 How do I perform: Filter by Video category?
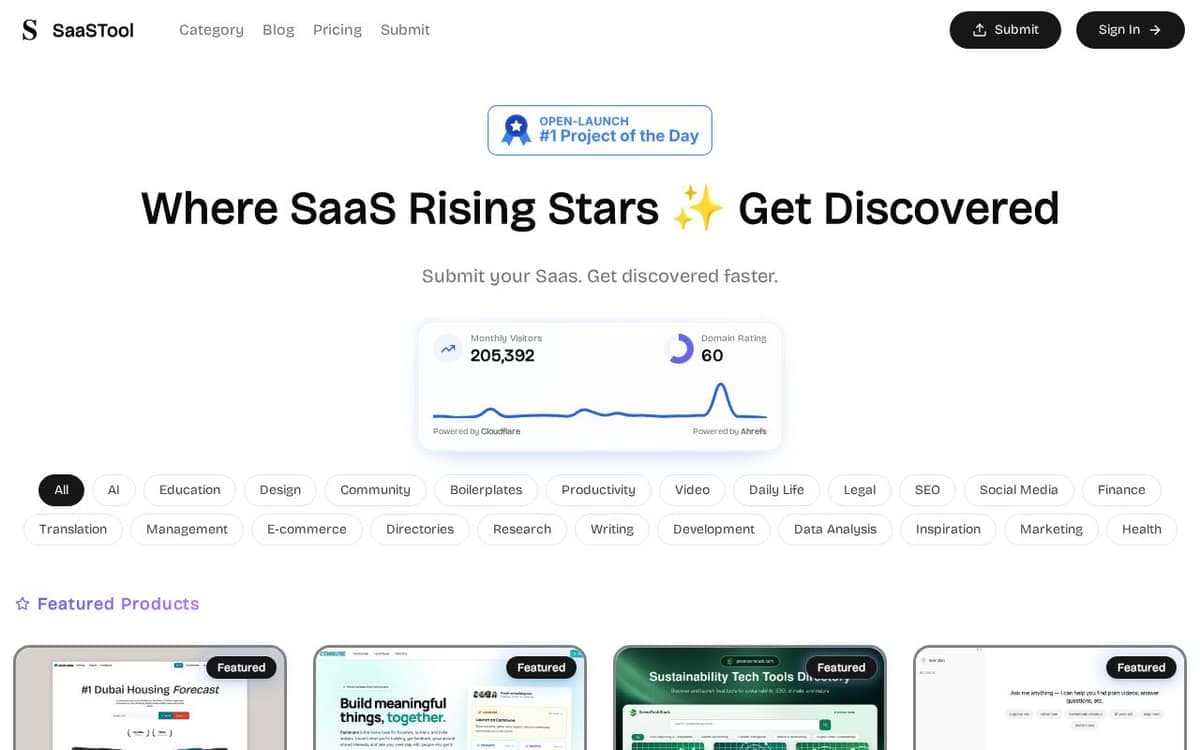692,490
